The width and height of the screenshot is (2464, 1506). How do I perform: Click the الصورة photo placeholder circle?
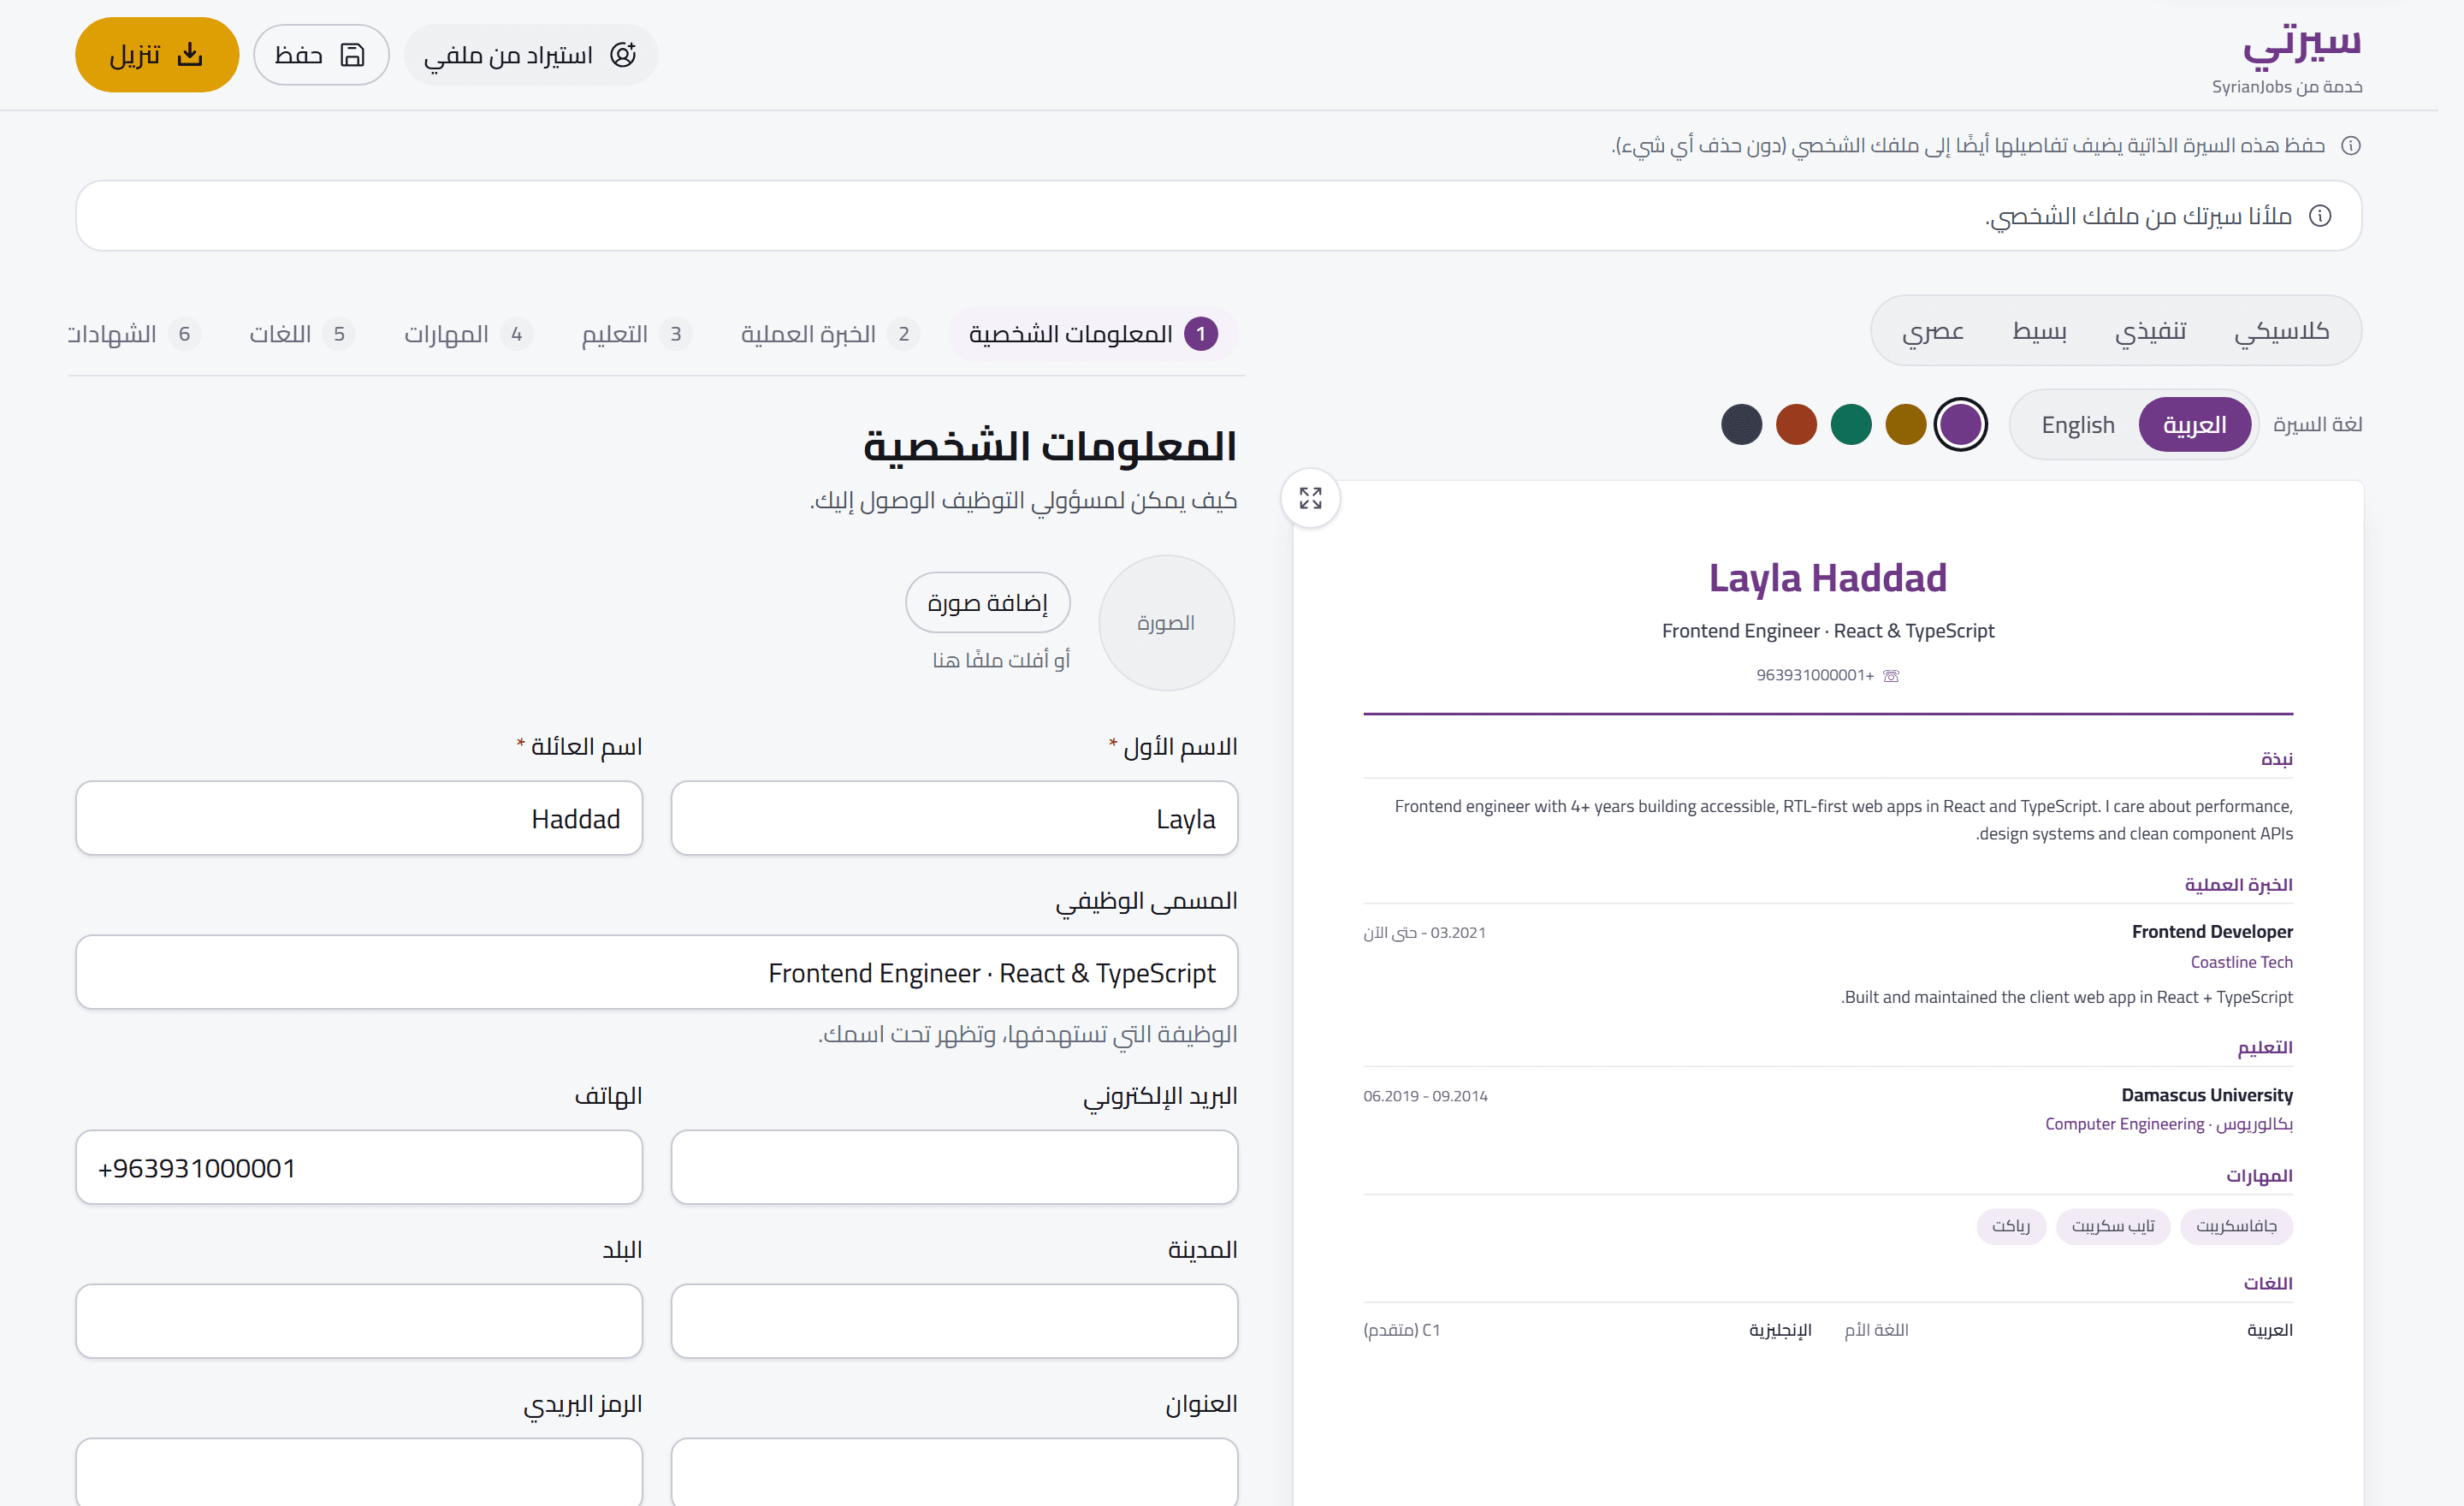coord(1166,623)
